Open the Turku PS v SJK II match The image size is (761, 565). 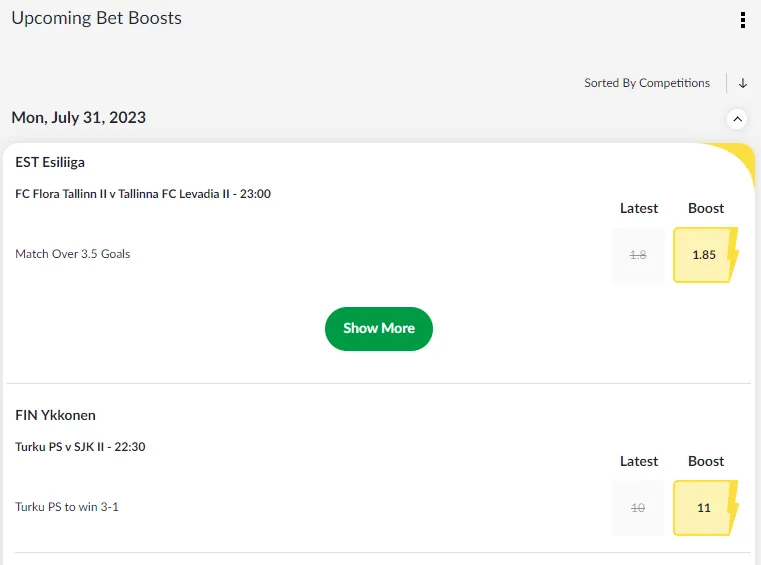click(x=80, y=447)
